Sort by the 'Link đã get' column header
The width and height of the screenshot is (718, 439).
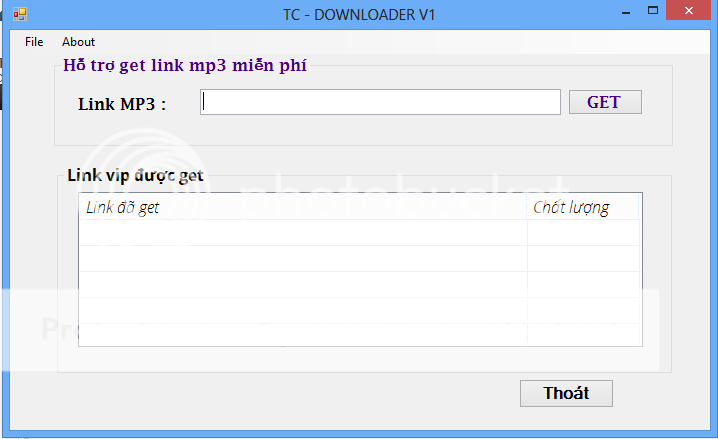click(x=303, y=207)
